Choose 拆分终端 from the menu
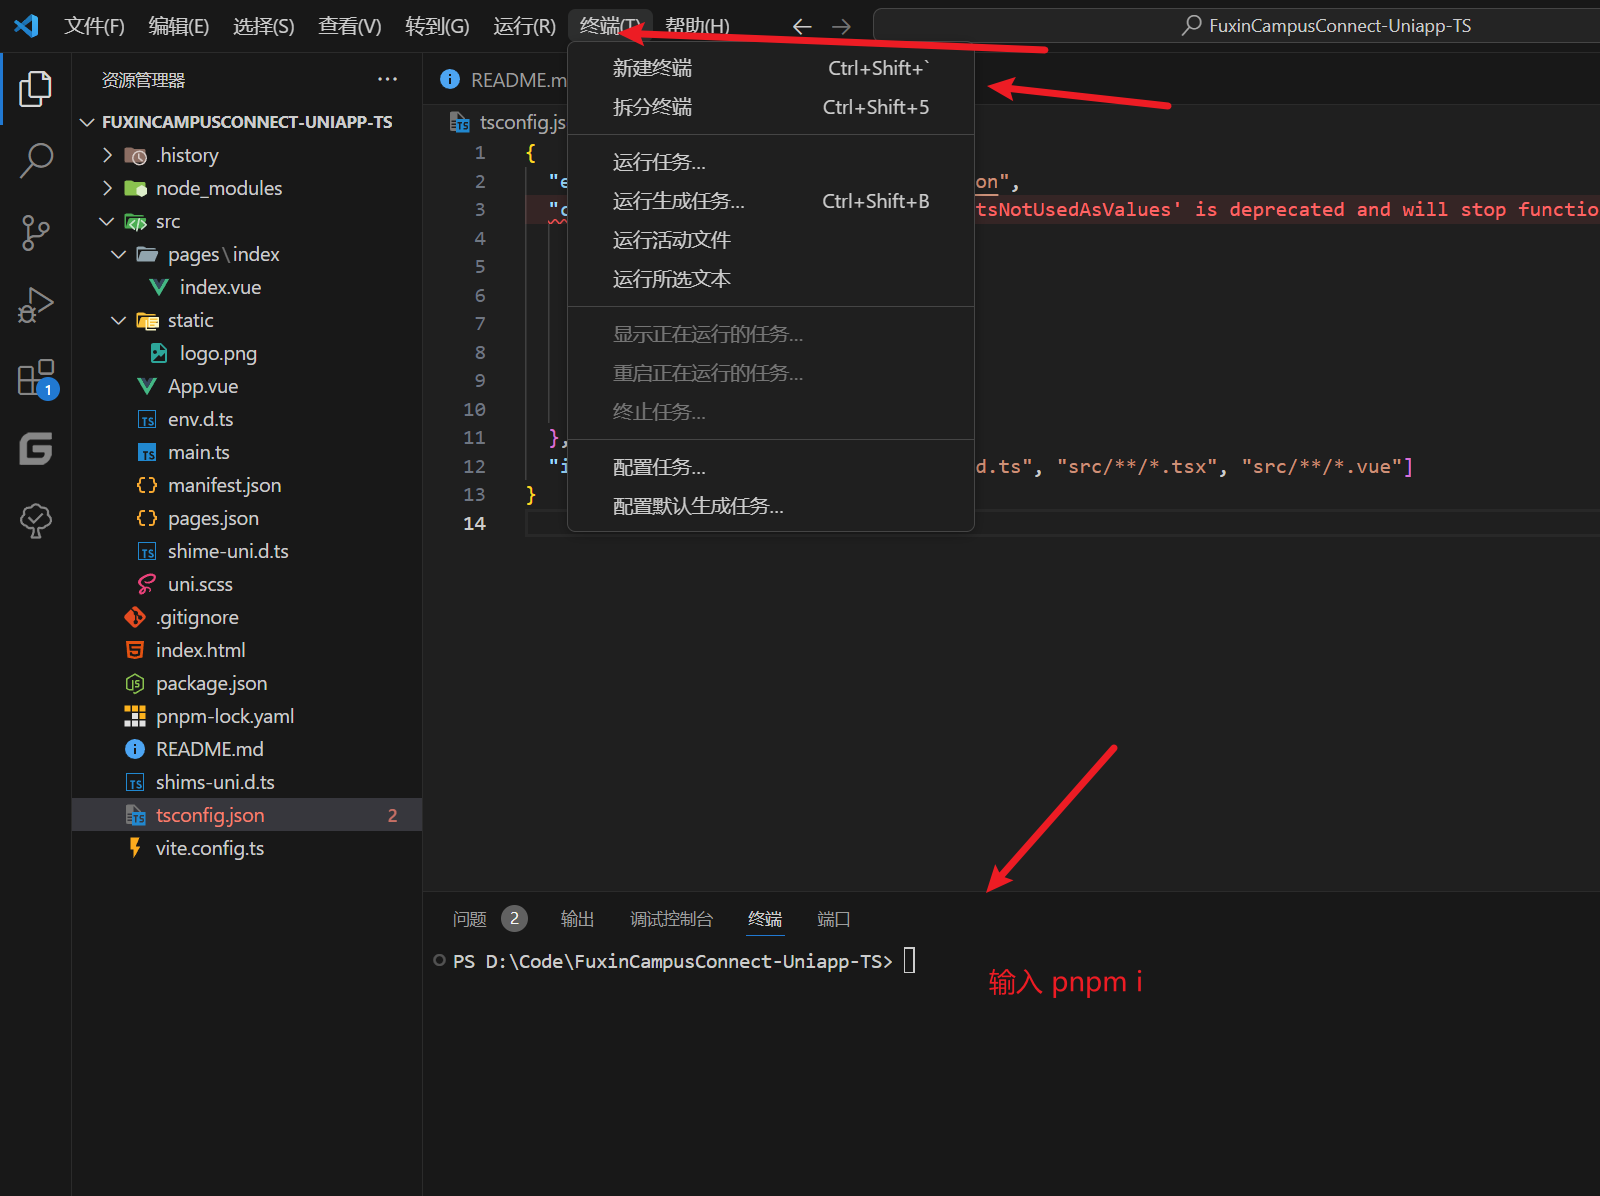Screen dimensions: 1600x1196 pyautogui.click(x=771, y=107)
